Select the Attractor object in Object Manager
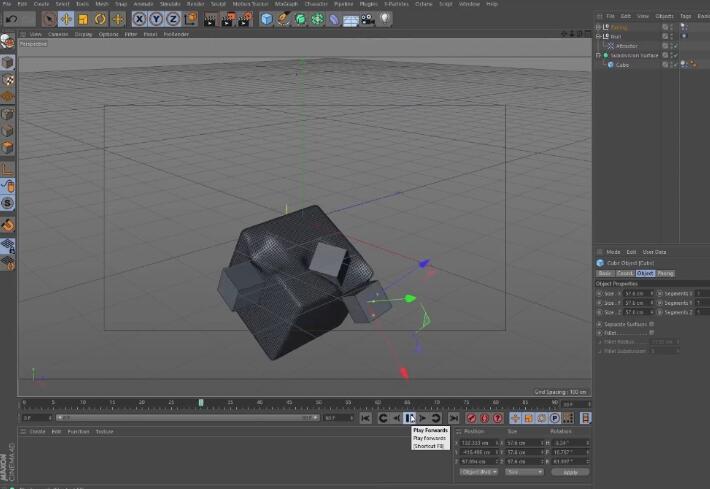Viewport: 710px width, 489px height. (x=626, y=46)
